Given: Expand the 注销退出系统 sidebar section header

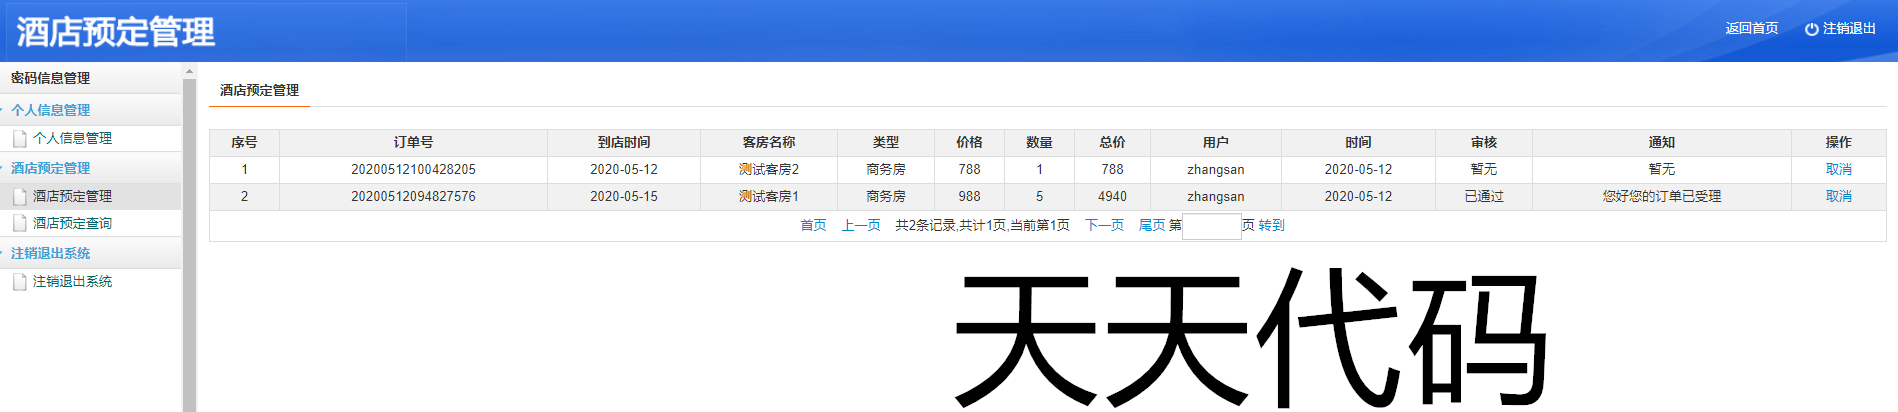Looking at the screenshot, I should click(x=50, y=253).
